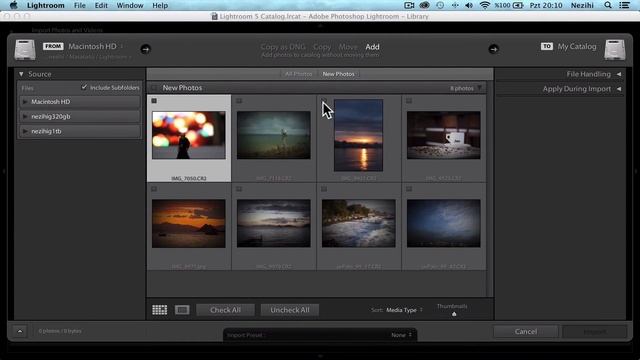The width and height of the screenshot is (640, 360).
Task: Click the round arrow button after Macintosh HD
Action: (145, 49)
